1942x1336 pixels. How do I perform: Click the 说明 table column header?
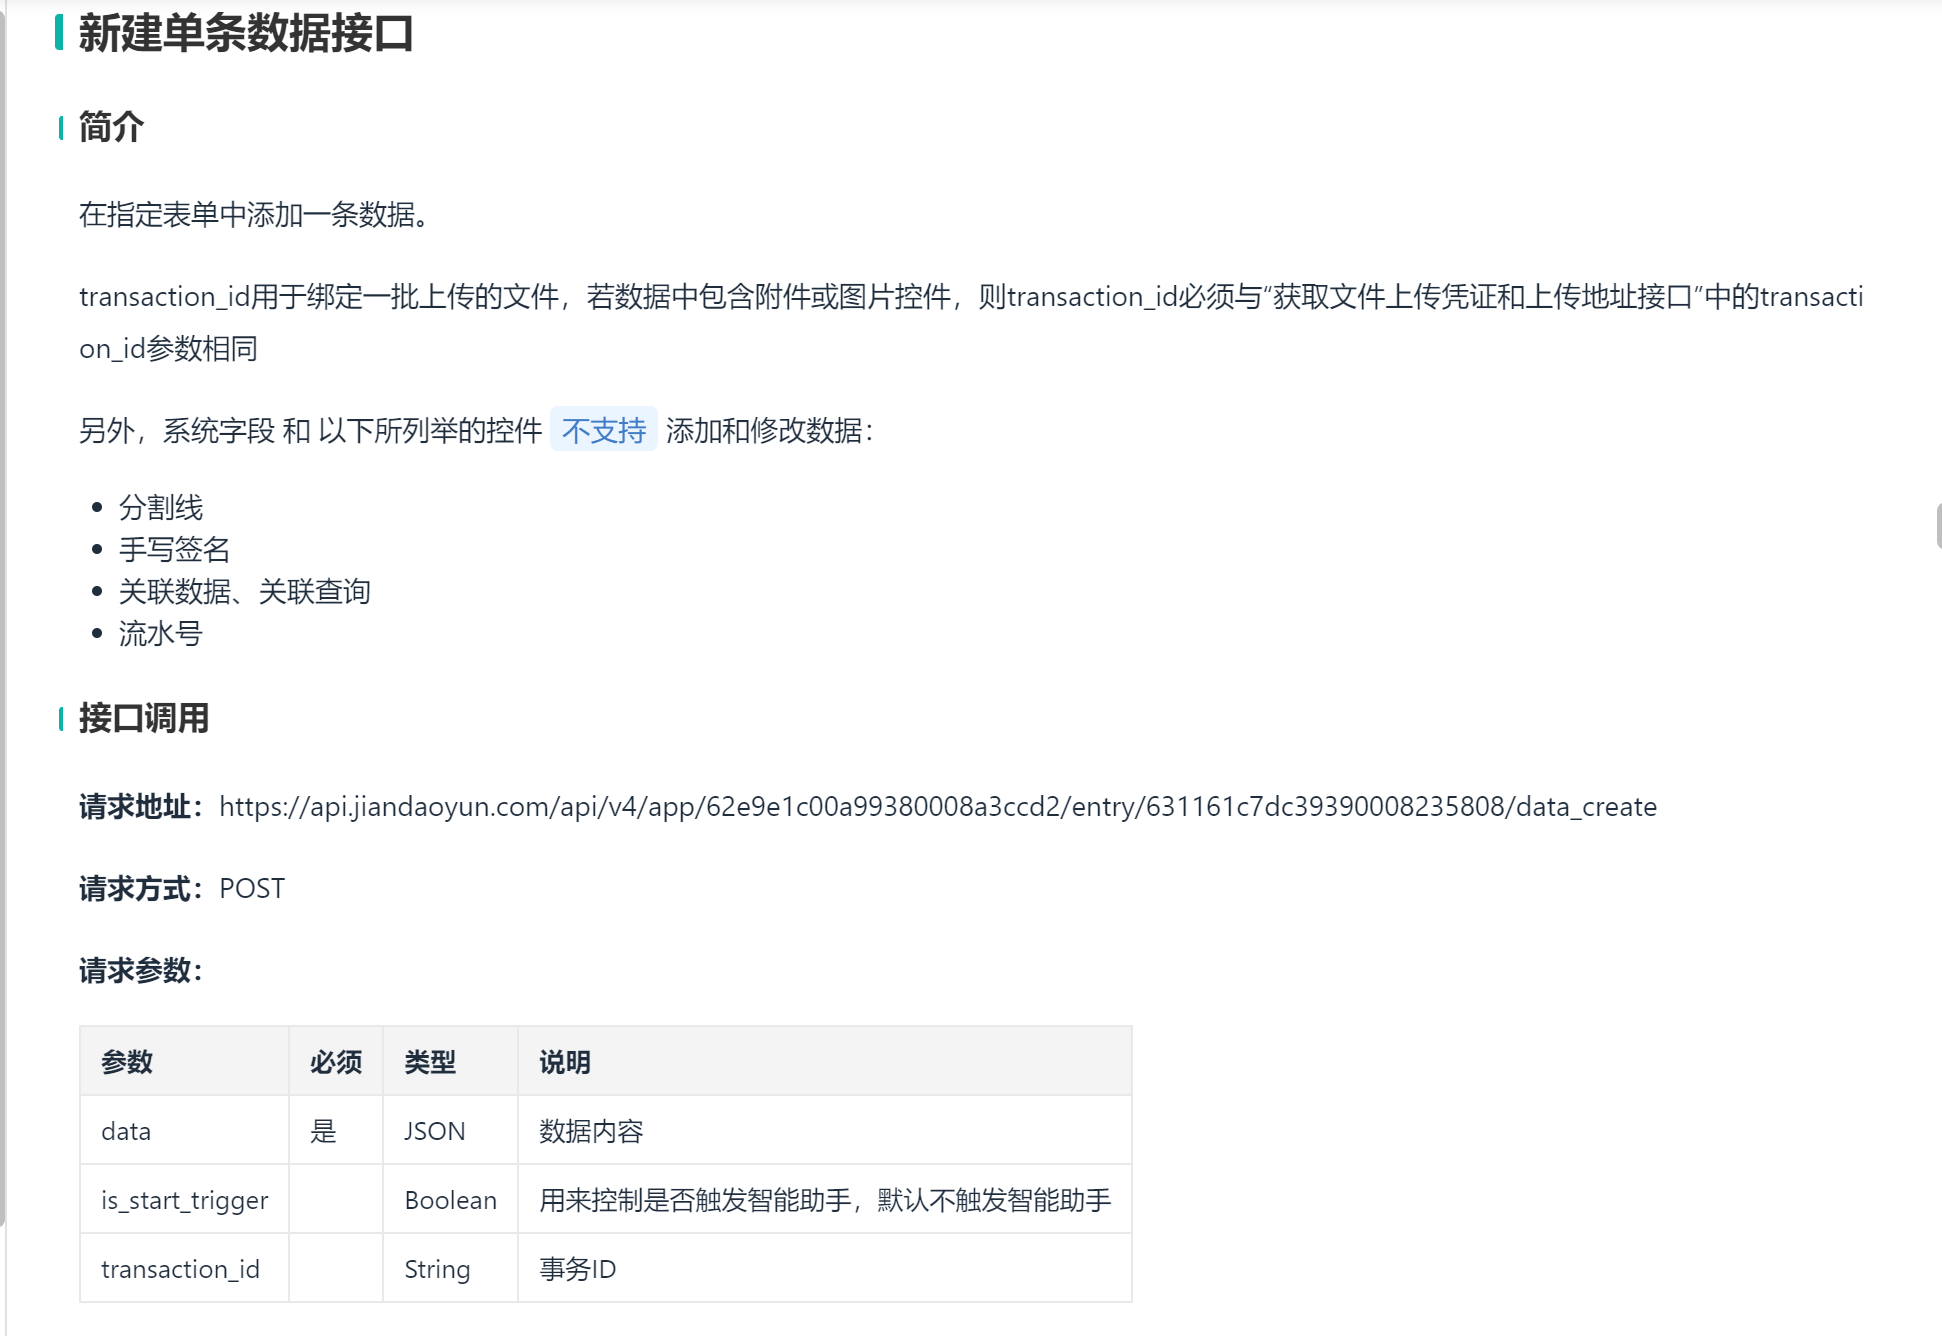point(565,1061)
